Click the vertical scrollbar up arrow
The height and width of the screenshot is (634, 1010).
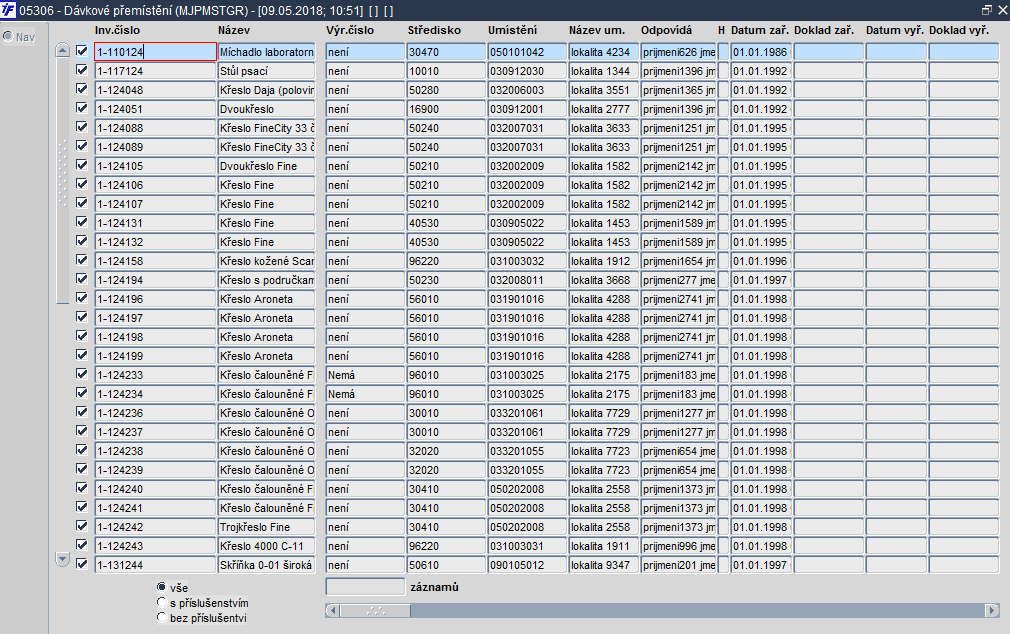[62, 50]
